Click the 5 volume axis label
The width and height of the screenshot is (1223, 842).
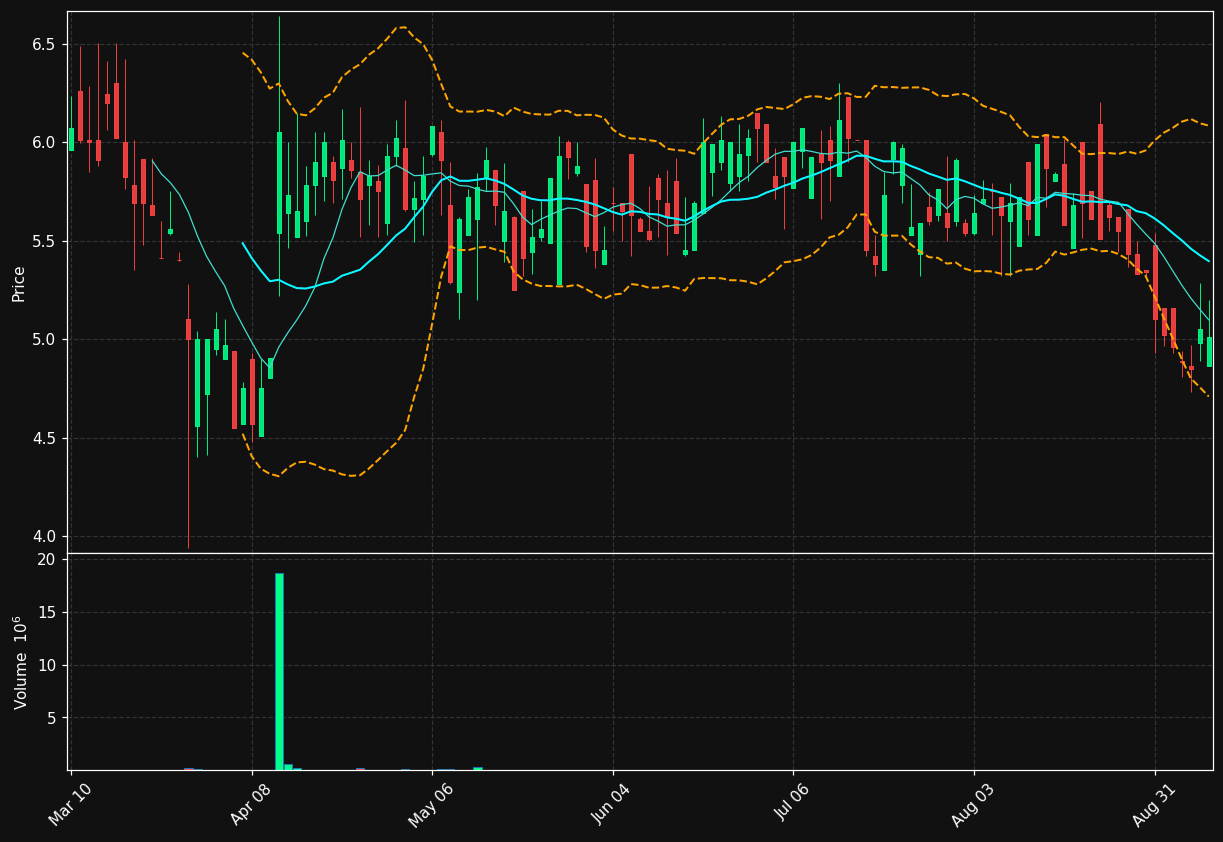click(x=52, y=718)
